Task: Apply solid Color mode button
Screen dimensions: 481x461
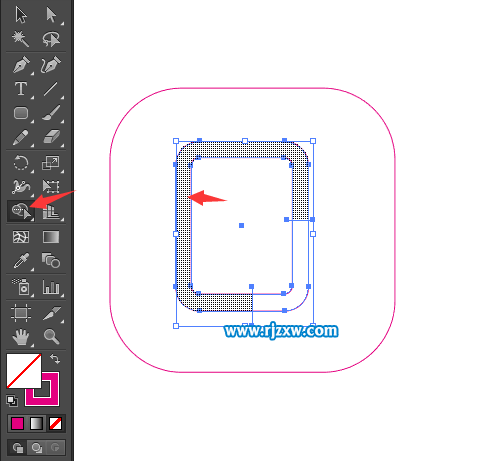Action: (x=17, y=424)
